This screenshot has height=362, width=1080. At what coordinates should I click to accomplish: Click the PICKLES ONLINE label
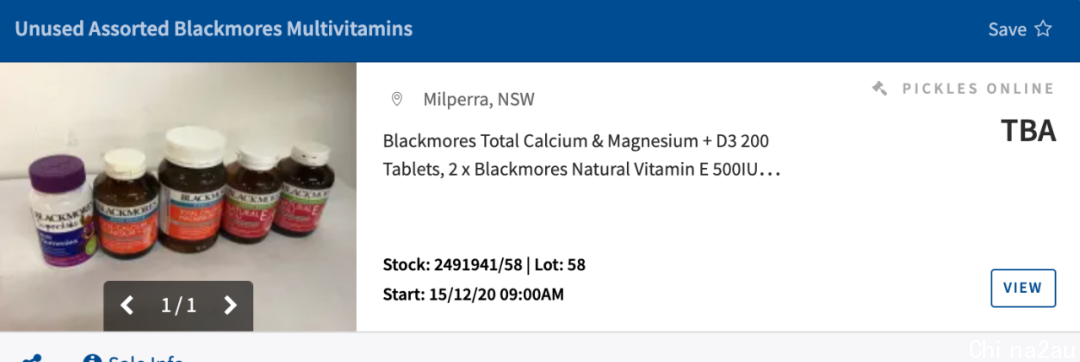point(978,89)
